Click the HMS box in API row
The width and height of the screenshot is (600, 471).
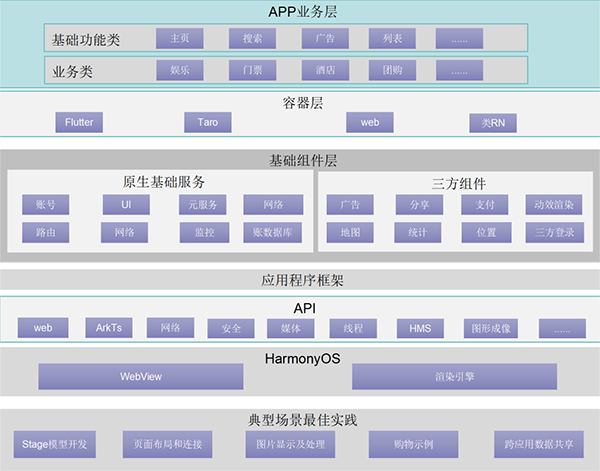pos(420,328)
